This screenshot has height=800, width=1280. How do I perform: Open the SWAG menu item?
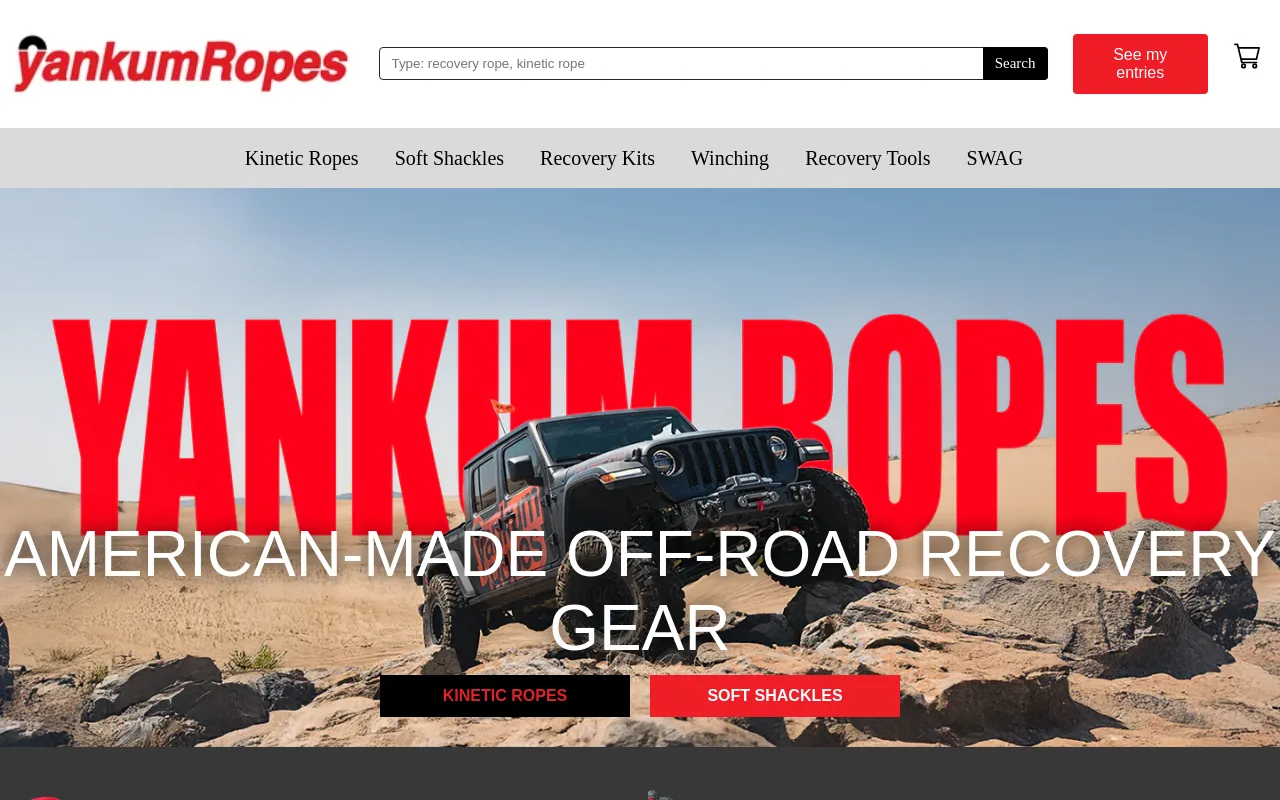(x=994, y=158)
